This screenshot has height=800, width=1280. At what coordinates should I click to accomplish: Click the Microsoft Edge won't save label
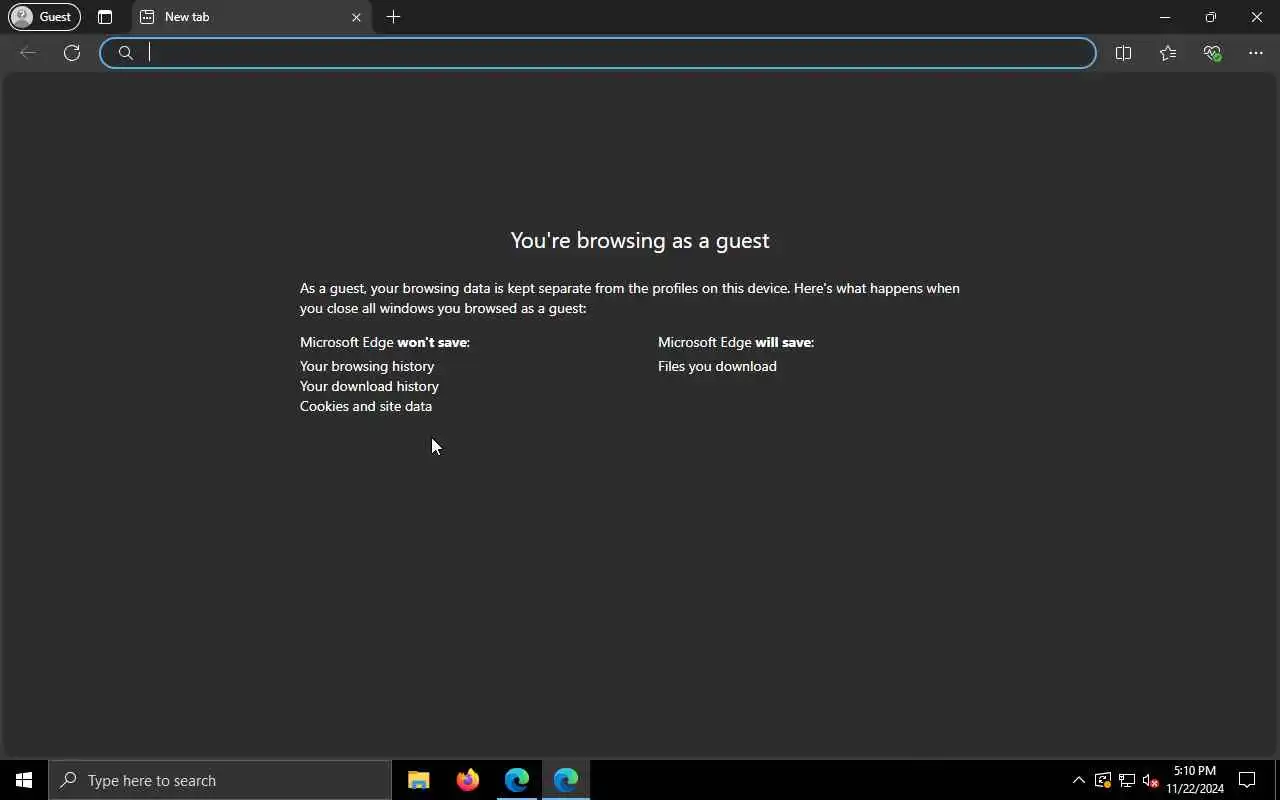[385, 342]
